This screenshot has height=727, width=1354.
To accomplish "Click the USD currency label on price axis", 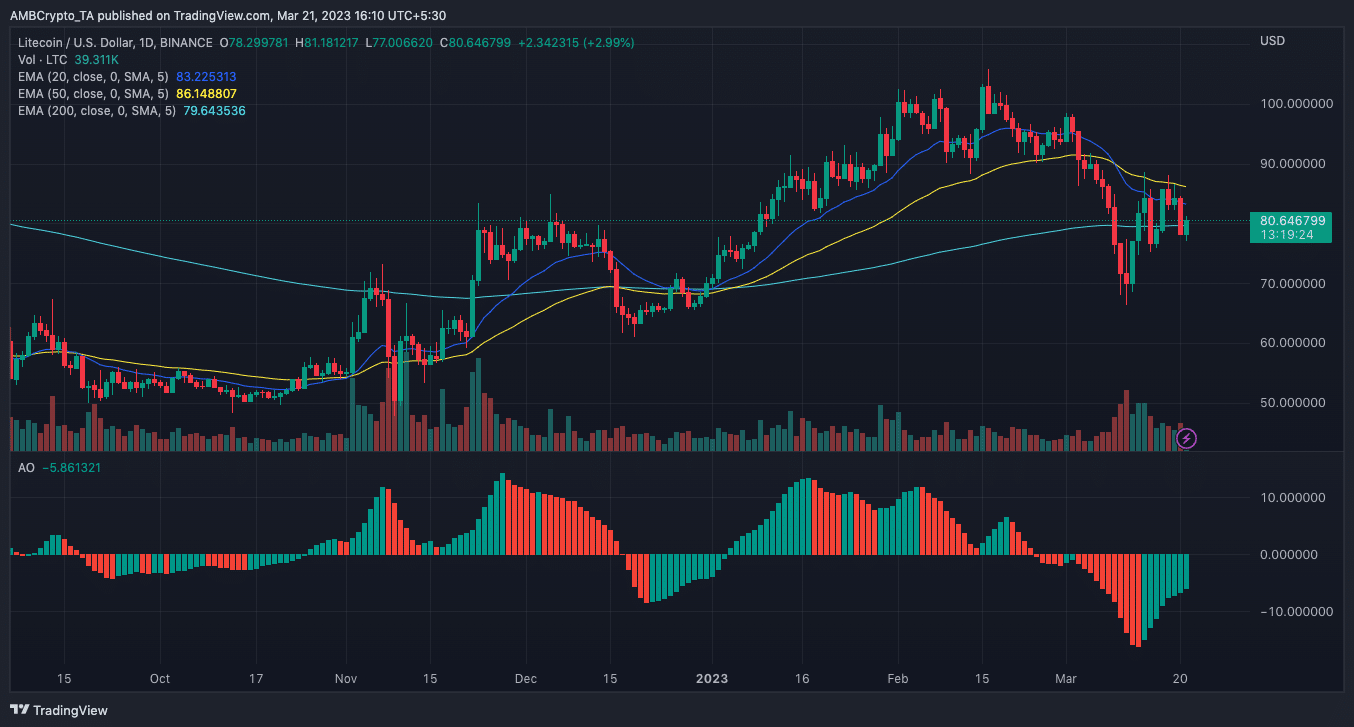I will point(1272,41).
